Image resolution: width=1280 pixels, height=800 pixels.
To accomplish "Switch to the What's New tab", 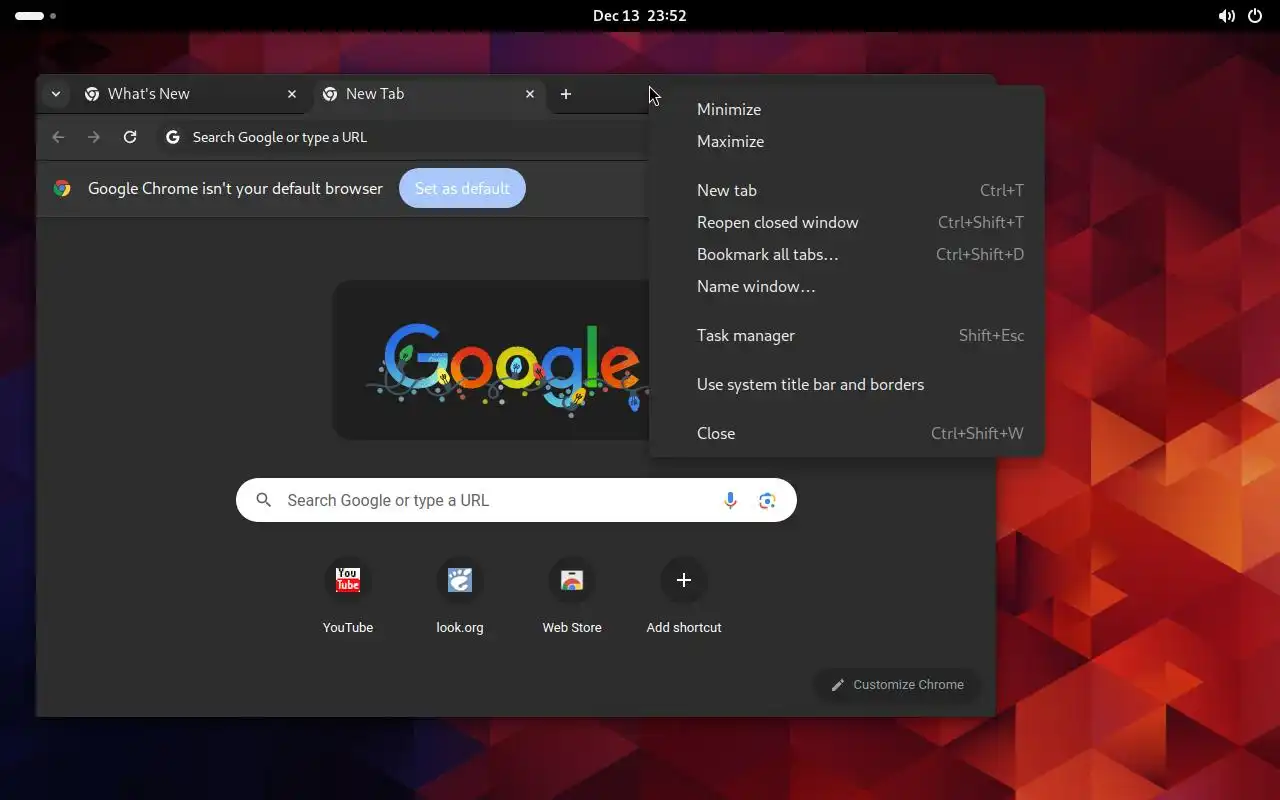I will click(191, 94).
